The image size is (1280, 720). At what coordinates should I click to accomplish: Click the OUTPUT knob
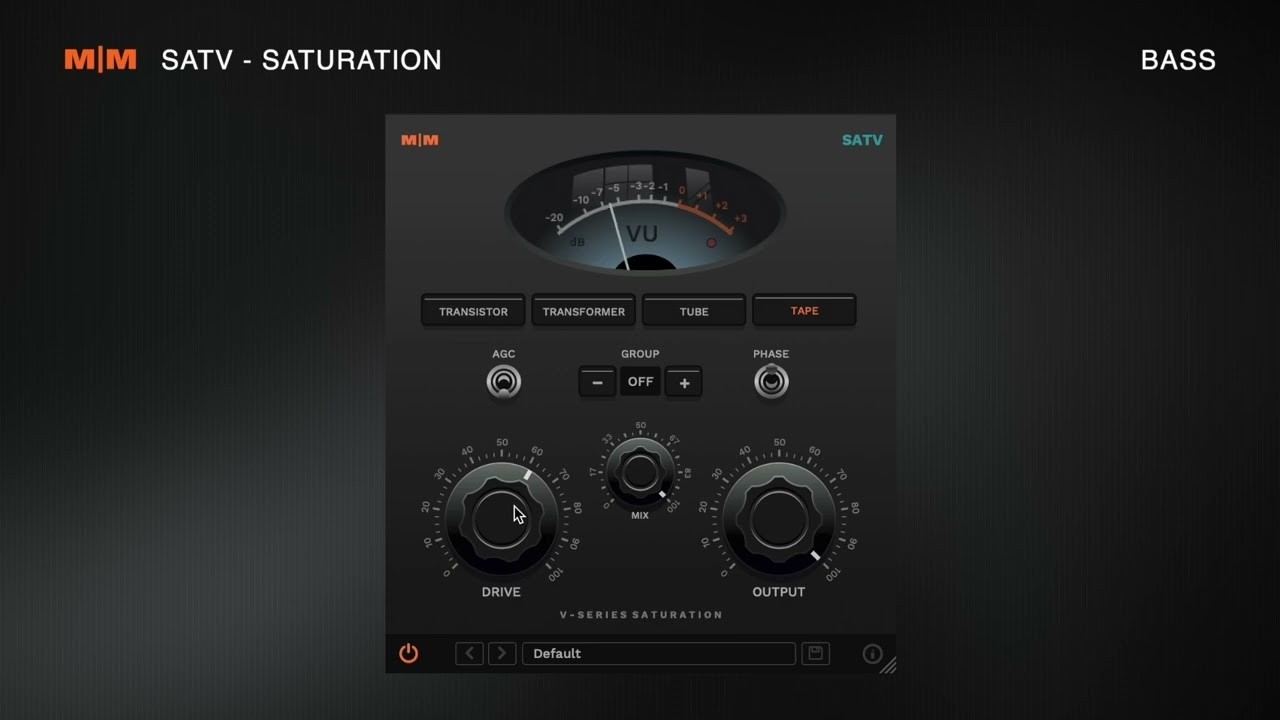[x=779, y=518]
